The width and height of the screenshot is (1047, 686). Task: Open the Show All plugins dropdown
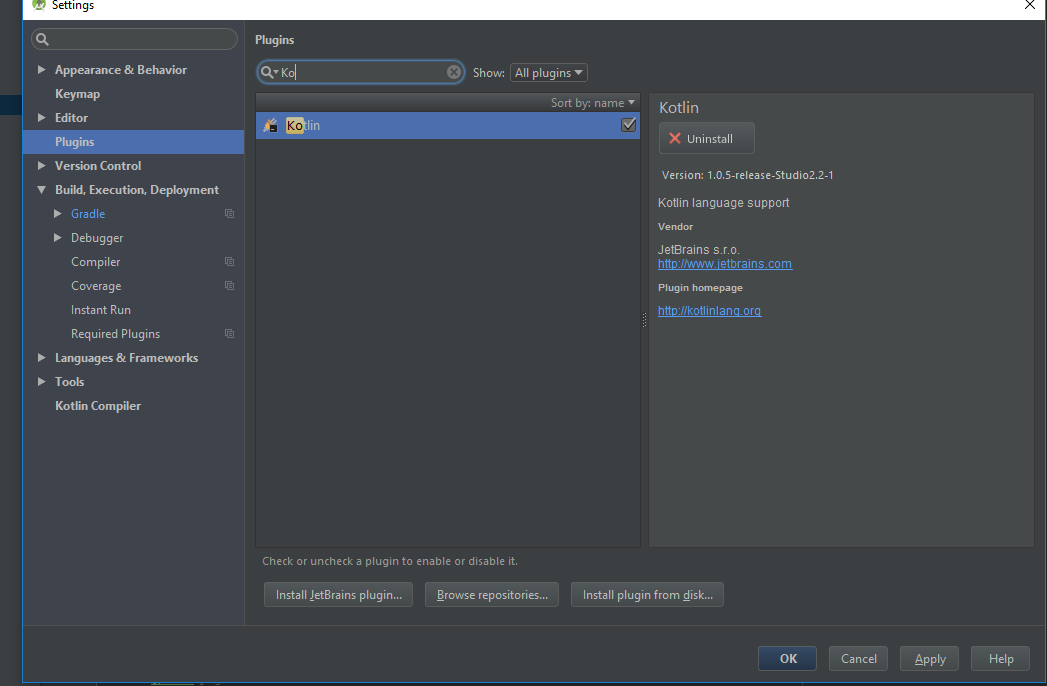point(549,73)
